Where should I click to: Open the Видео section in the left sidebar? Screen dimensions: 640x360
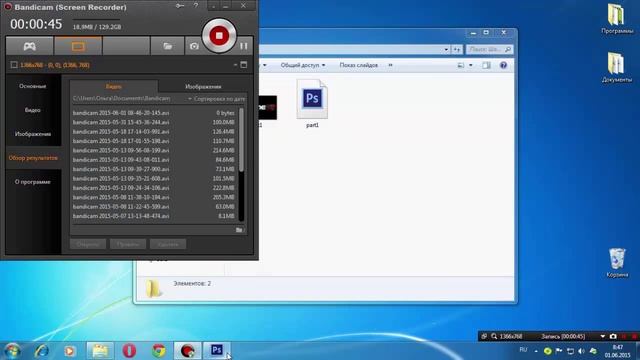tap(33, 110)
